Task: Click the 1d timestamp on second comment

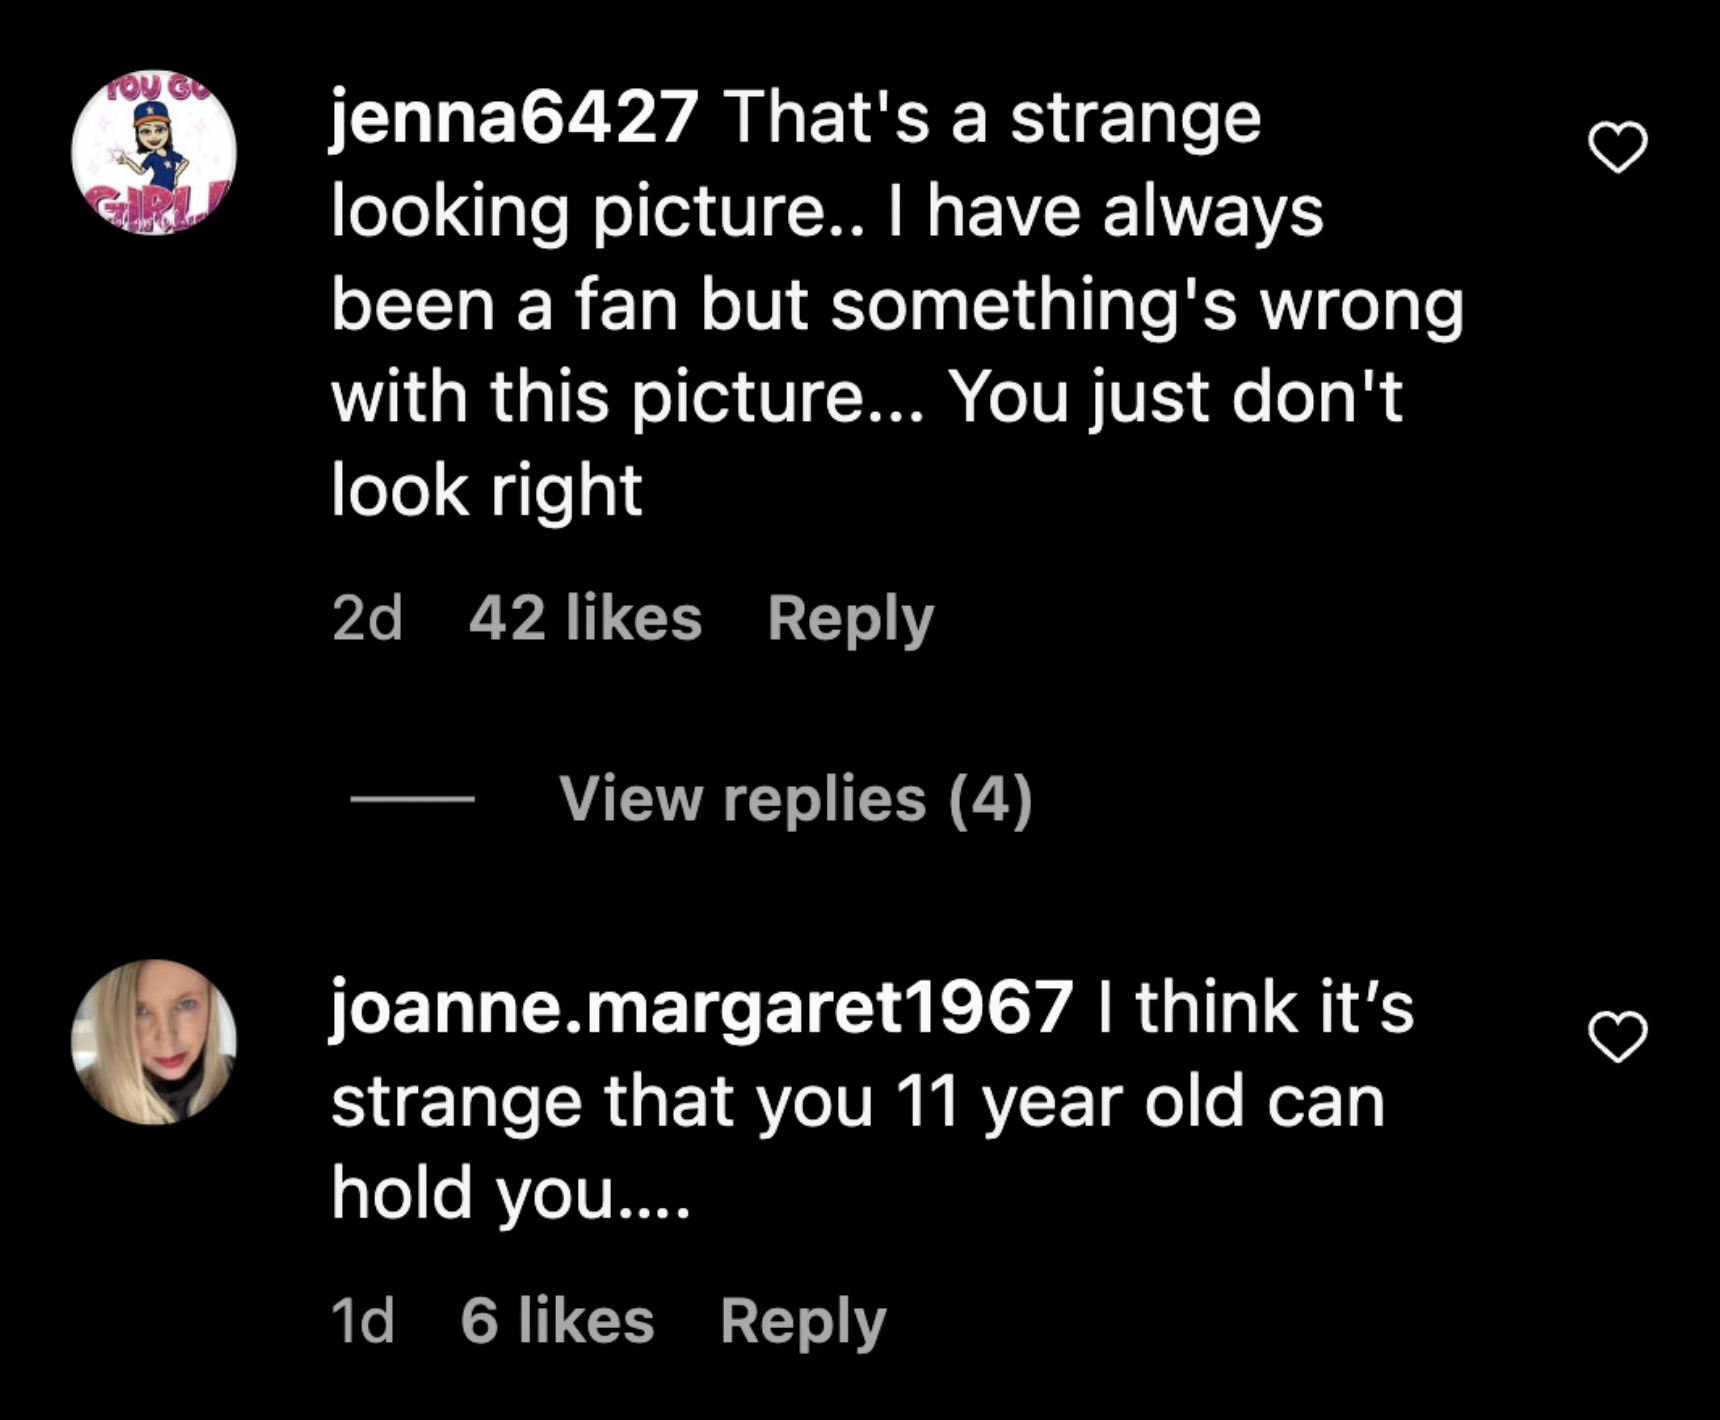Action: (362, 1321)
